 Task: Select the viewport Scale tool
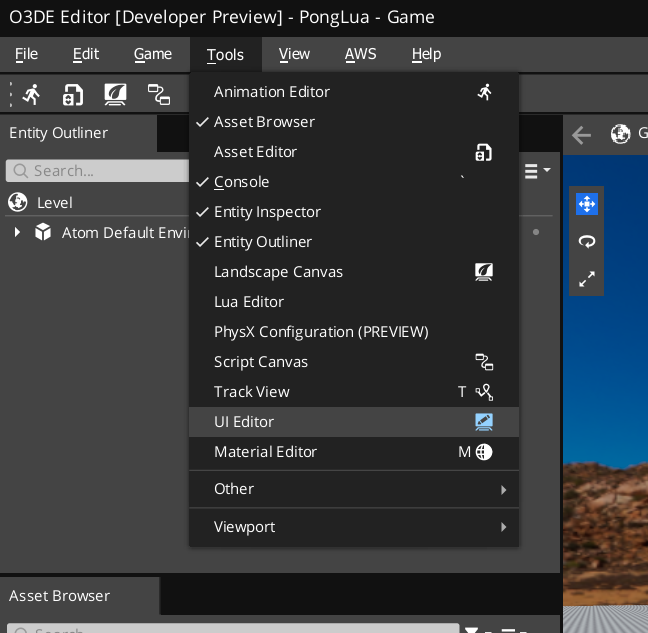[x=587, y=279]
